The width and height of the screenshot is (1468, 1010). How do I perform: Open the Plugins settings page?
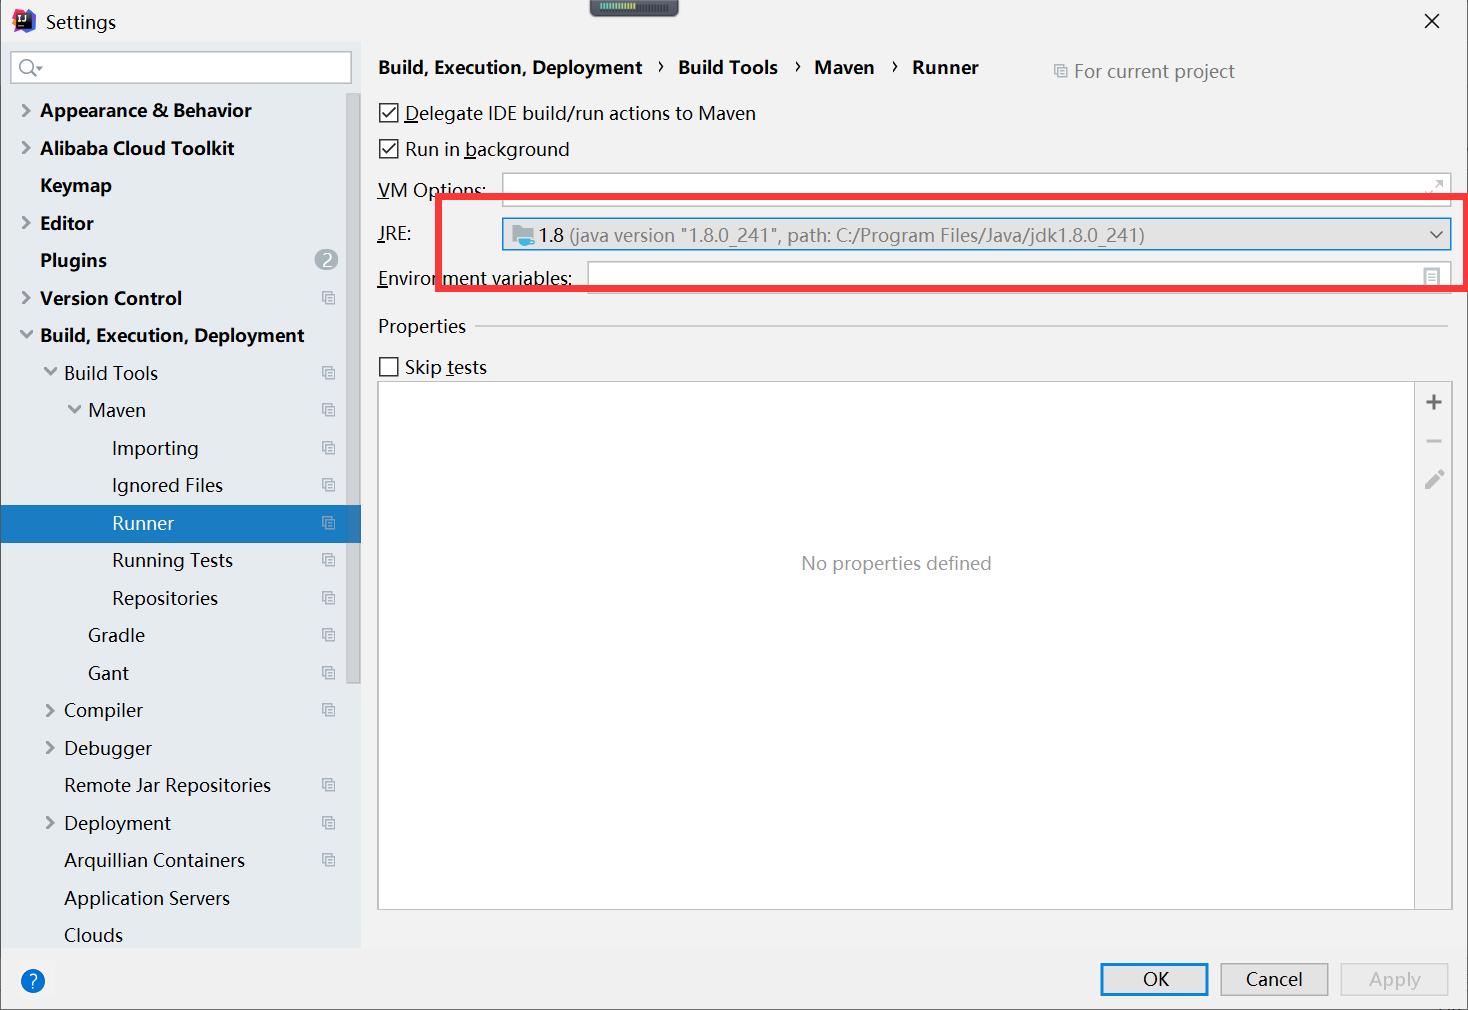click(x=73, y=261)
